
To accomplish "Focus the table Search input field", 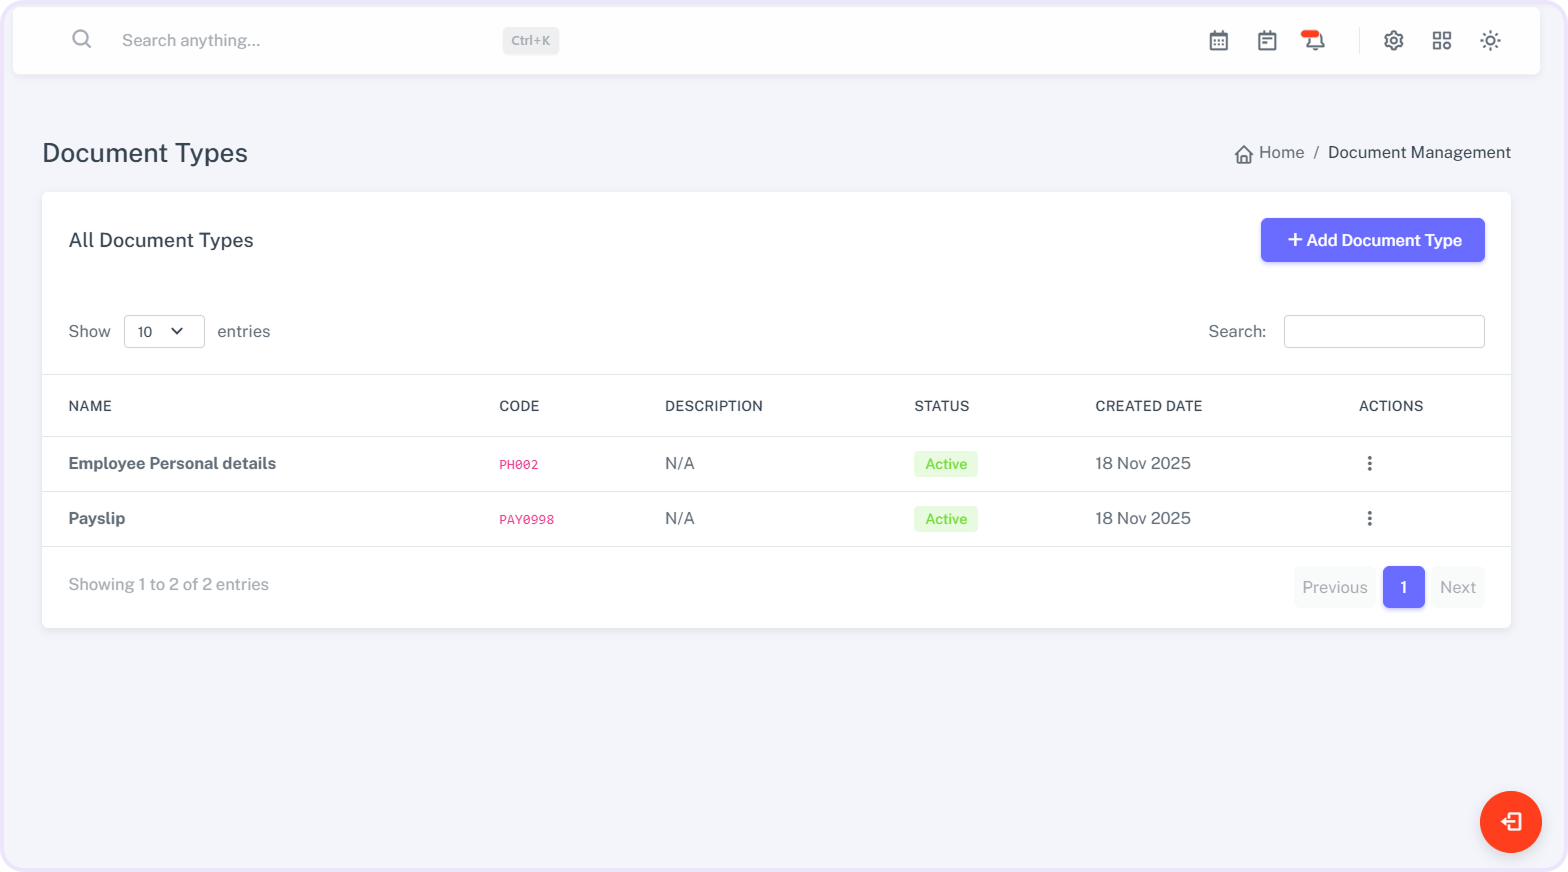I will click(1383, 332).
